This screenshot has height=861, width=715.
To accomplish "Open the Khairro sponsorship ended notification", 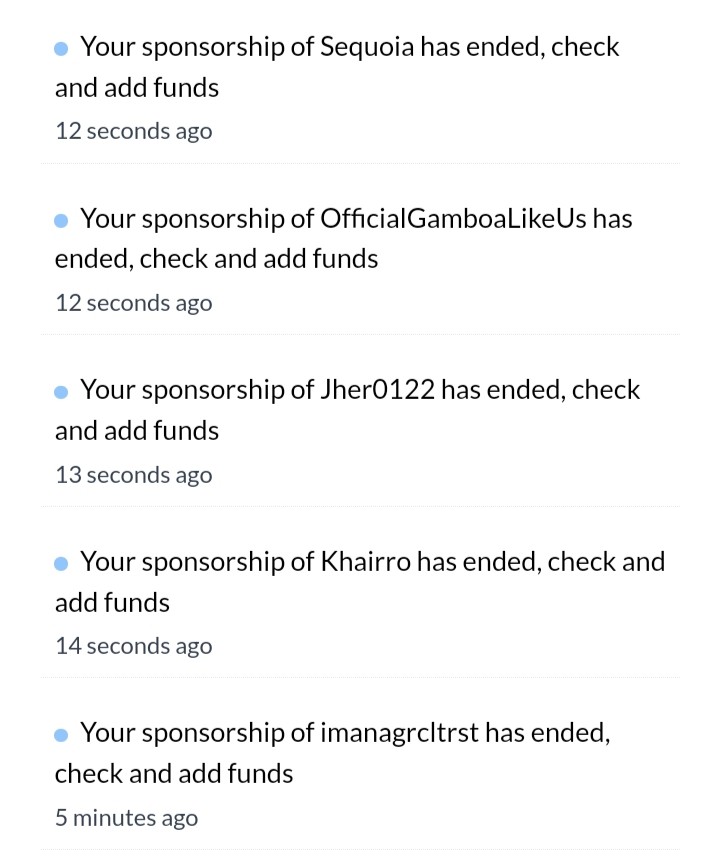I will 360,602.
